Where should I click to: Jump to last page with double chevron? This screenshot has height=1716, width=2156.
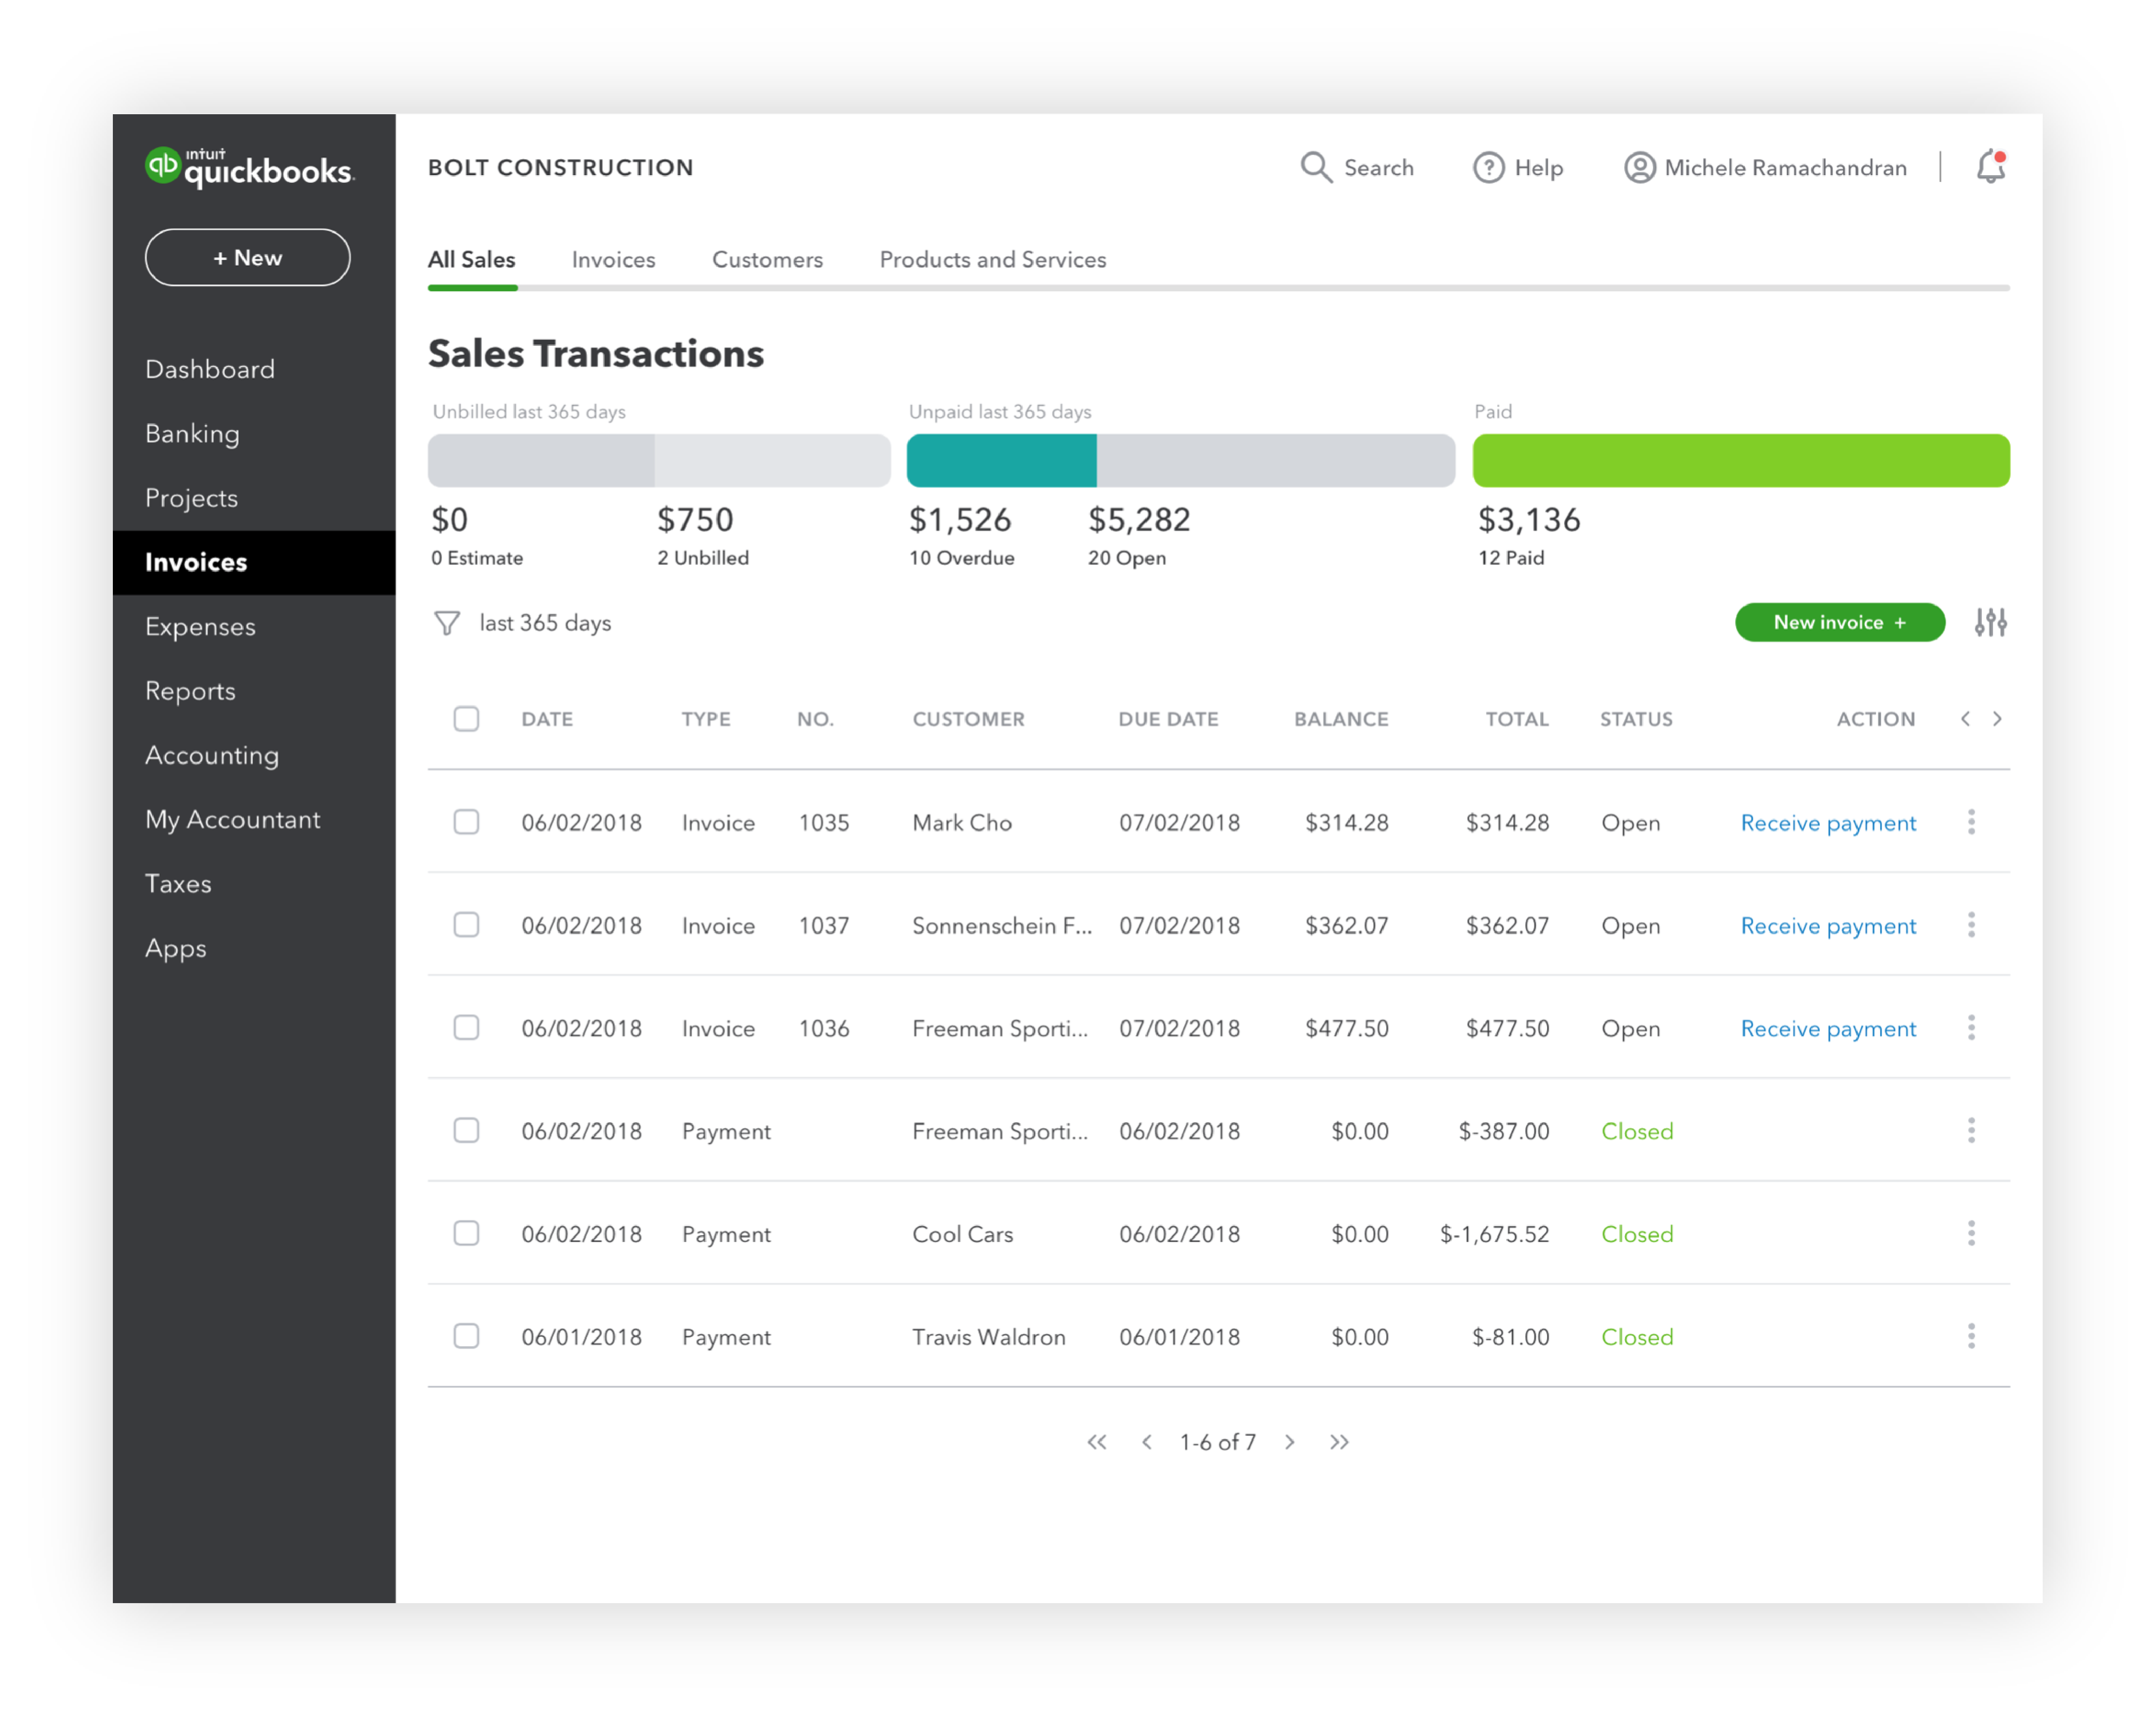pos(1339,1442)
